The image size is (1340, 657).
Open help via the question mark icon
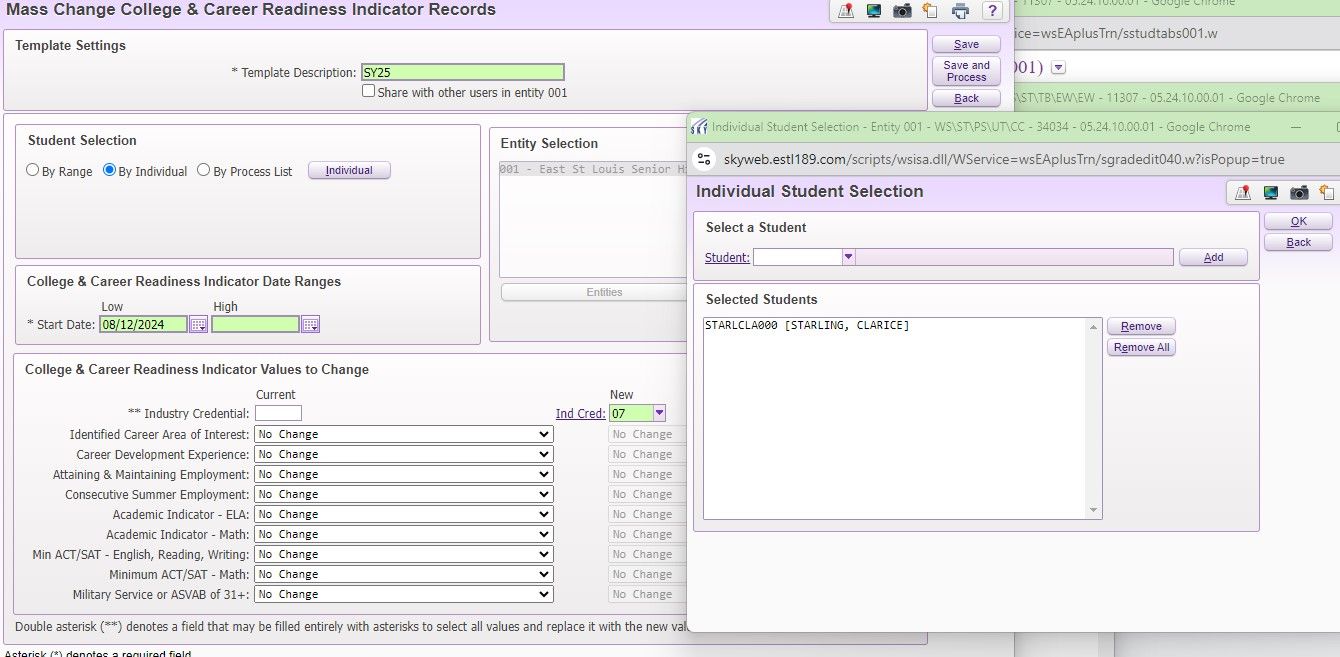[x=991, y=11]
